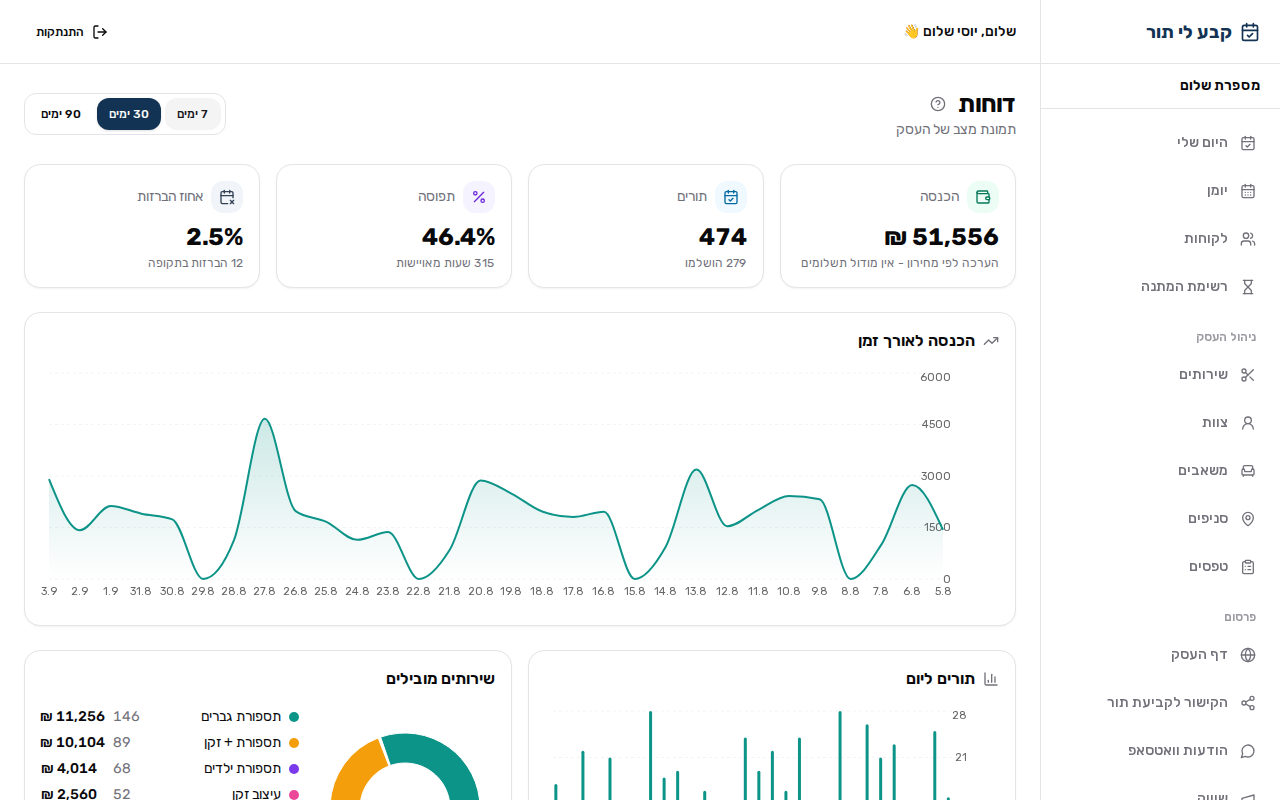The image size is (1280, 800).
Task: Open שירותים management page
Action: pos(1160,375)
